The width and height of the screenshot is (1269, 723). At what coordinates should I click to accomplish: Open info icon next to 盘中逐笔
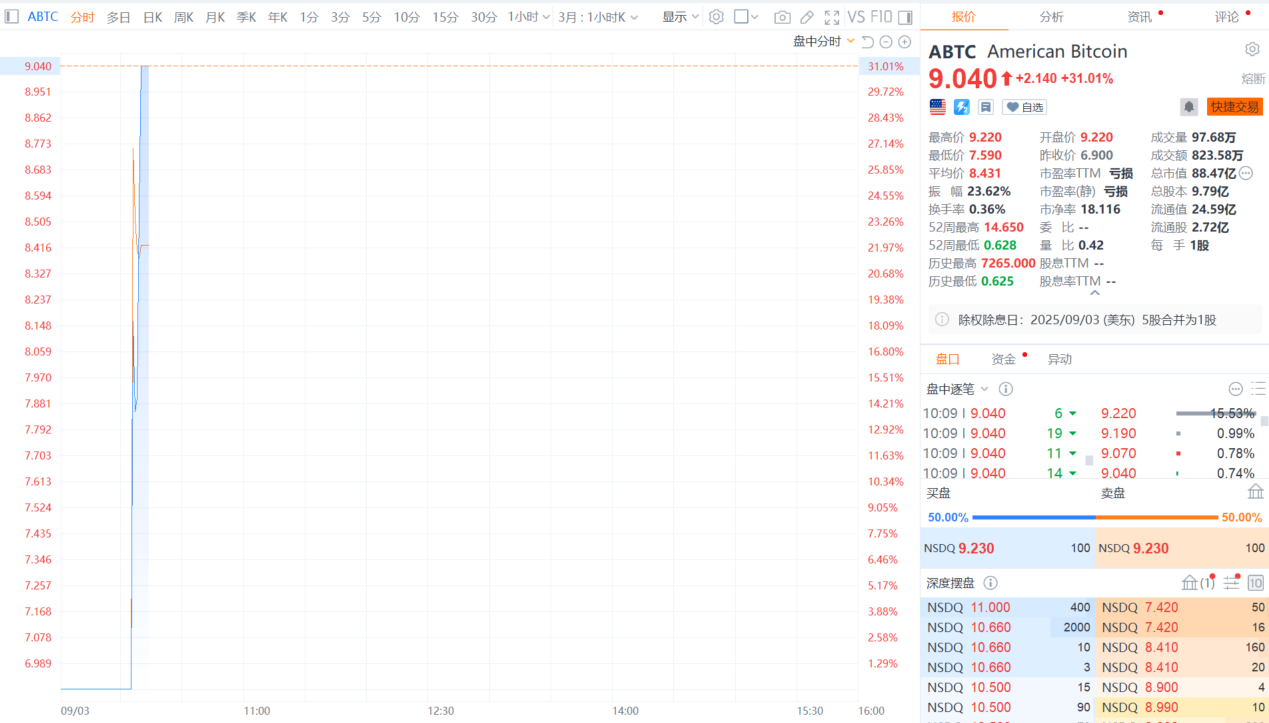1006,389
